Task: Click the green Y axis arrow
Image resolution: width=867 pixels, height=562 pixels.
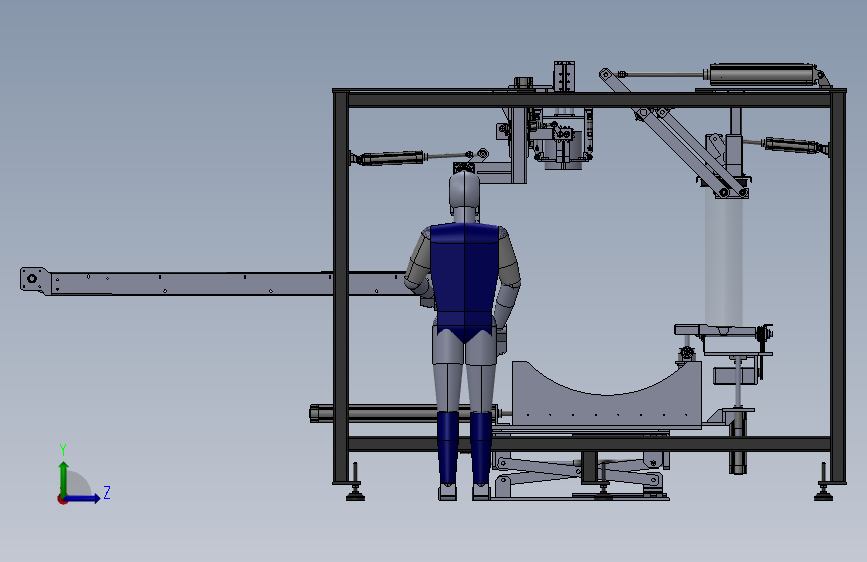Action: pyautogui.click(x=64, y=479)
